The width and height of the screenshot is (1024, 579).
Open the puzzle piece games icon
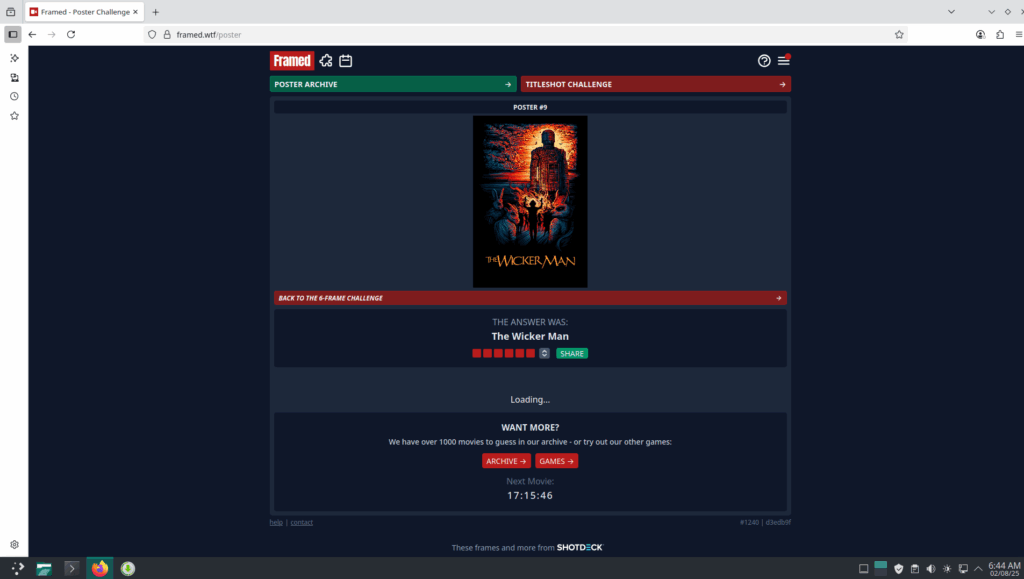(x=326, y=61)
